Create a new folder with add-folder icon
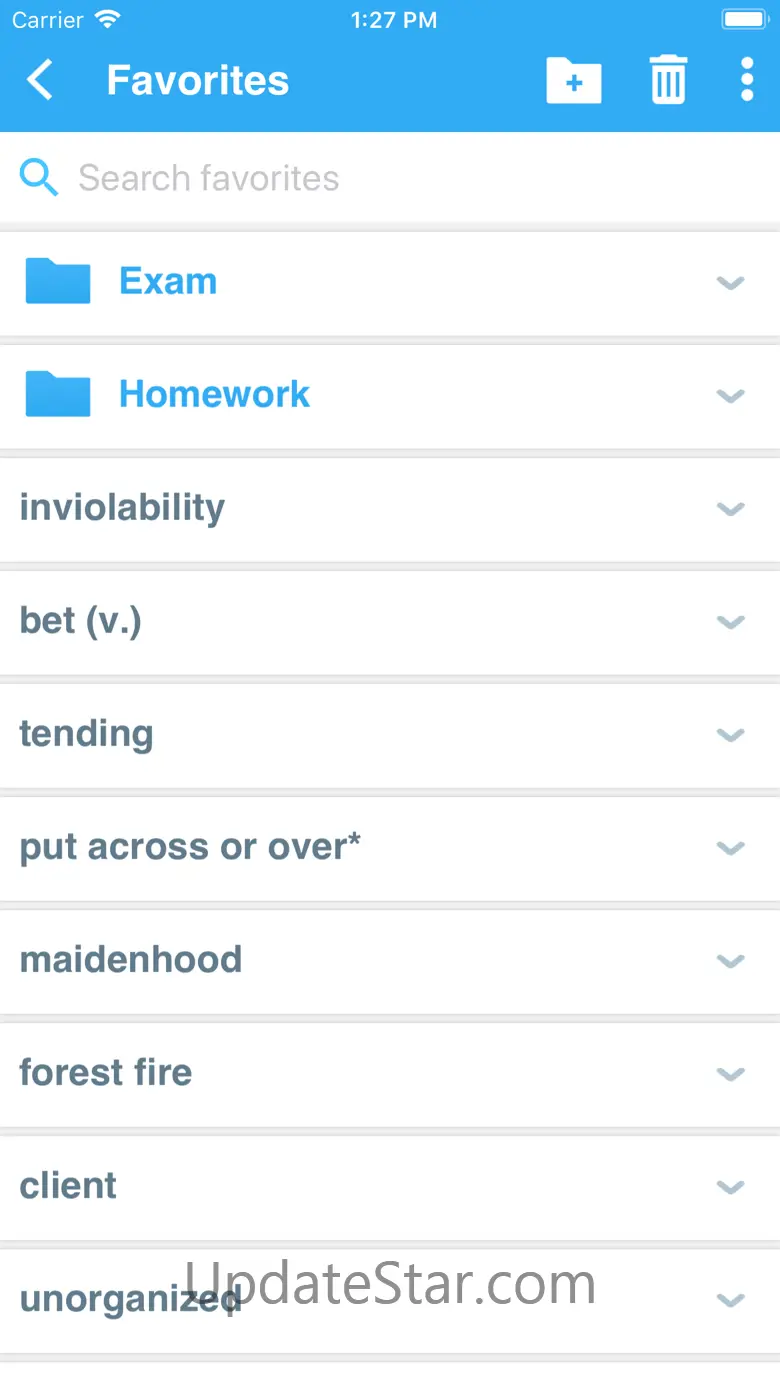Screen dimensions: 780x1387 click(573, 80)
